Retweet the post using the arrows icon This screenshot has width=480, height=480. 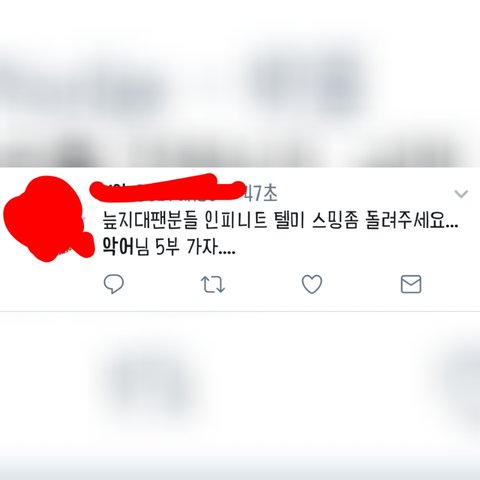pos(213,284)
